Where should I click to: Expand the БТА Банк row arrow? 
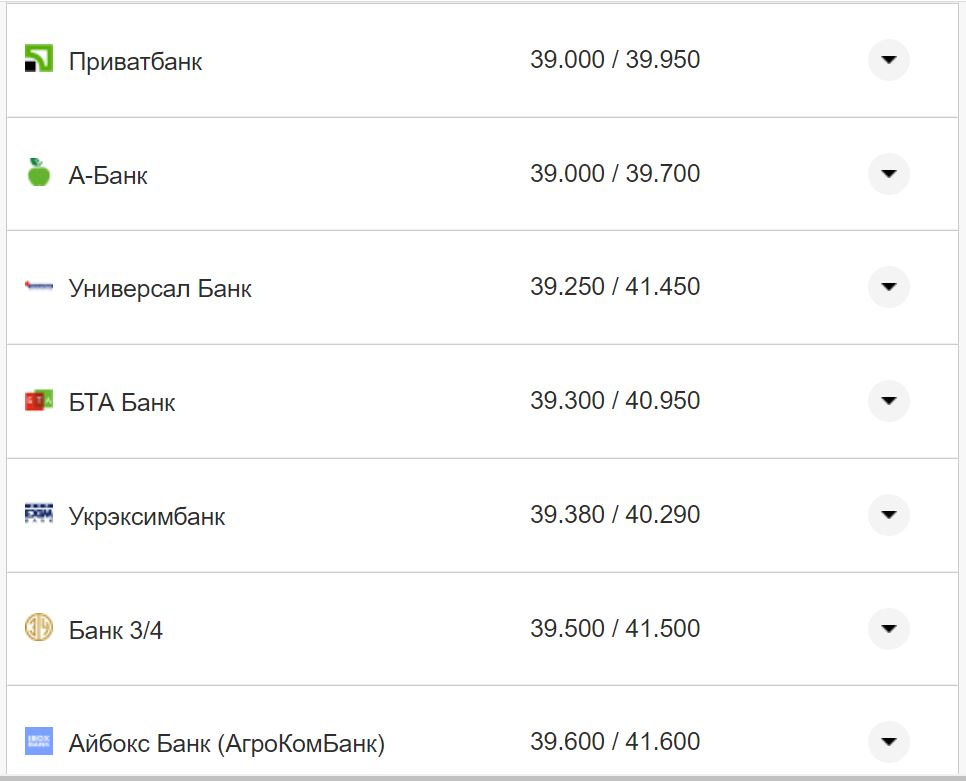pos(888,401)
